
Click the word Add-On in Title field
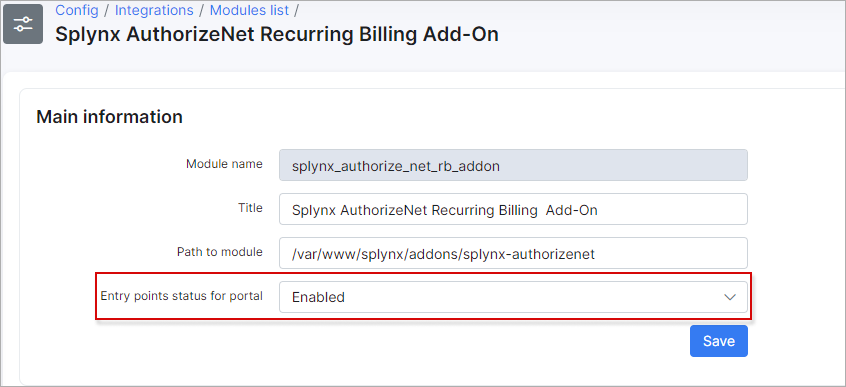(x=572, y=210)
